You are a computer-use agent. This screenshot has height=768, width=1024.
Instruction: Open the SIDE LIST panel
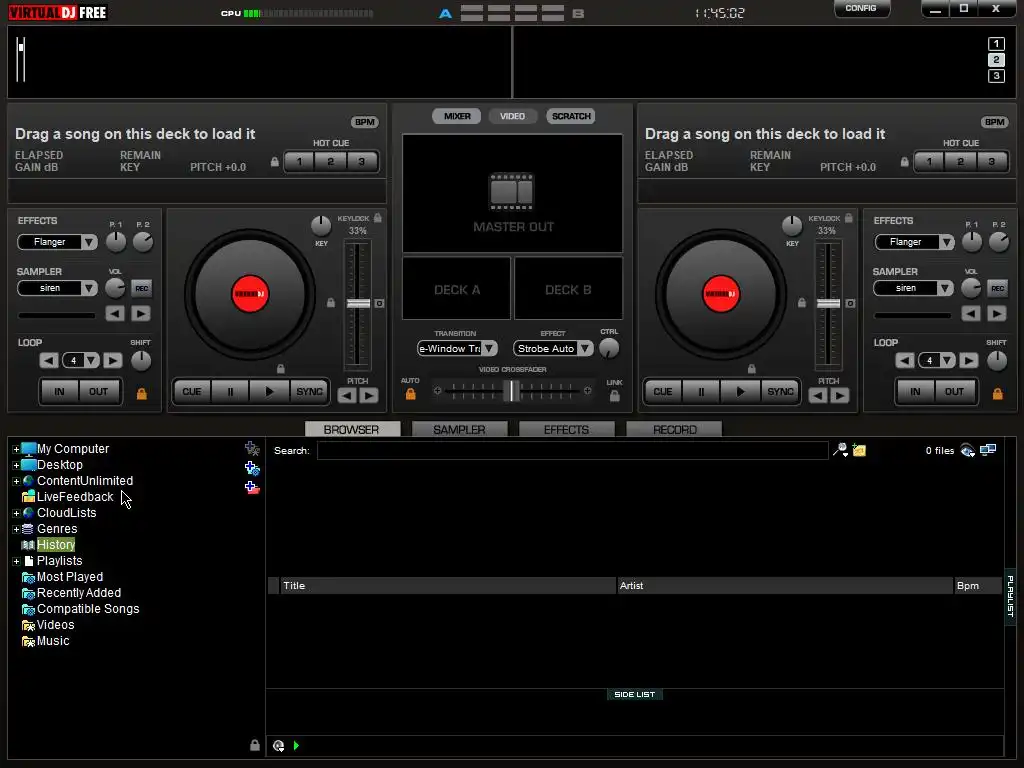(635, 695)
